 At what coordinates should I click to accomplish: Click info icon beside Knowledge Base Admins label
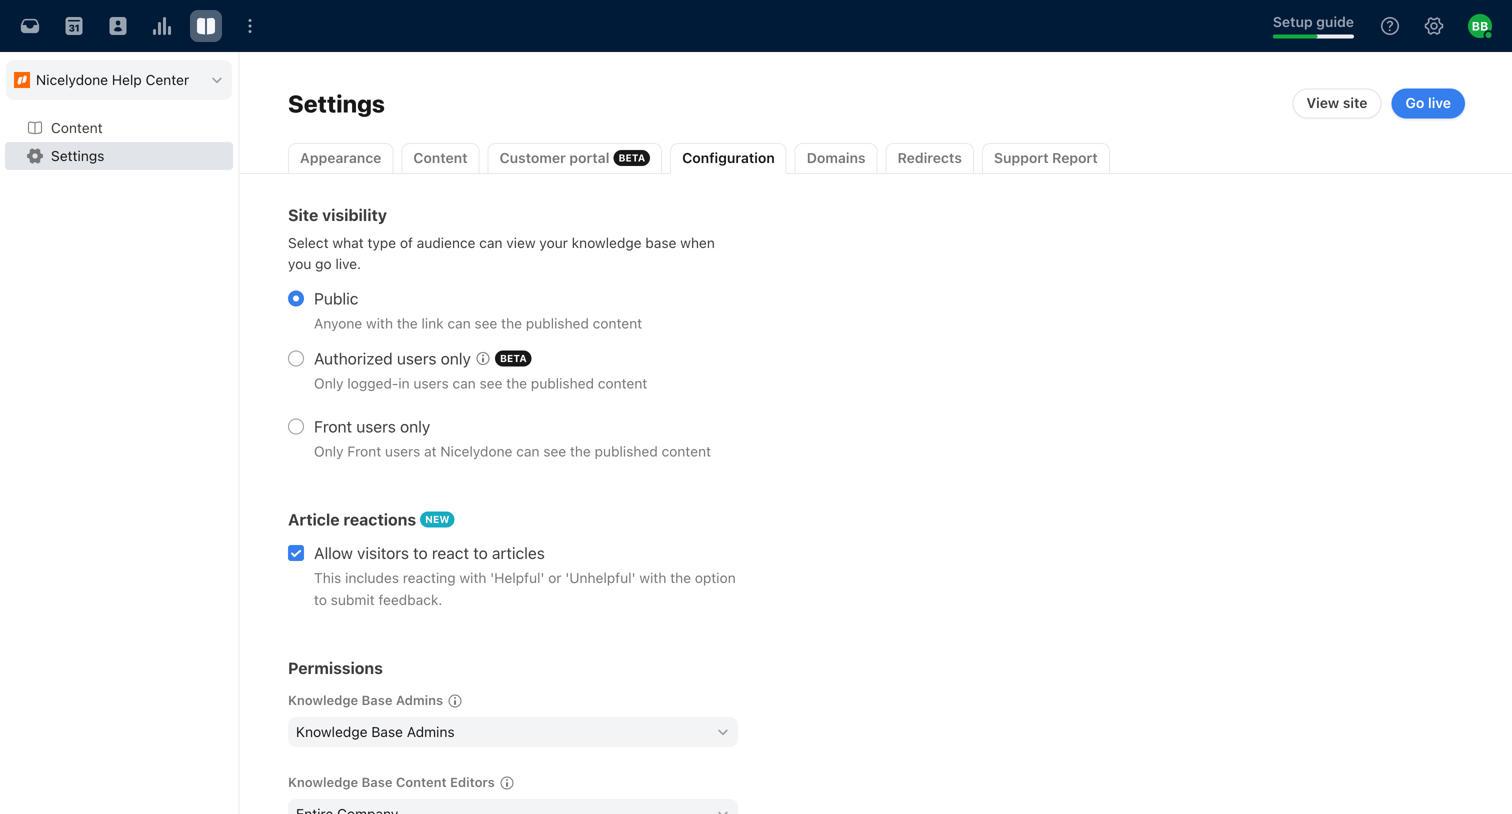pos(455,701)
